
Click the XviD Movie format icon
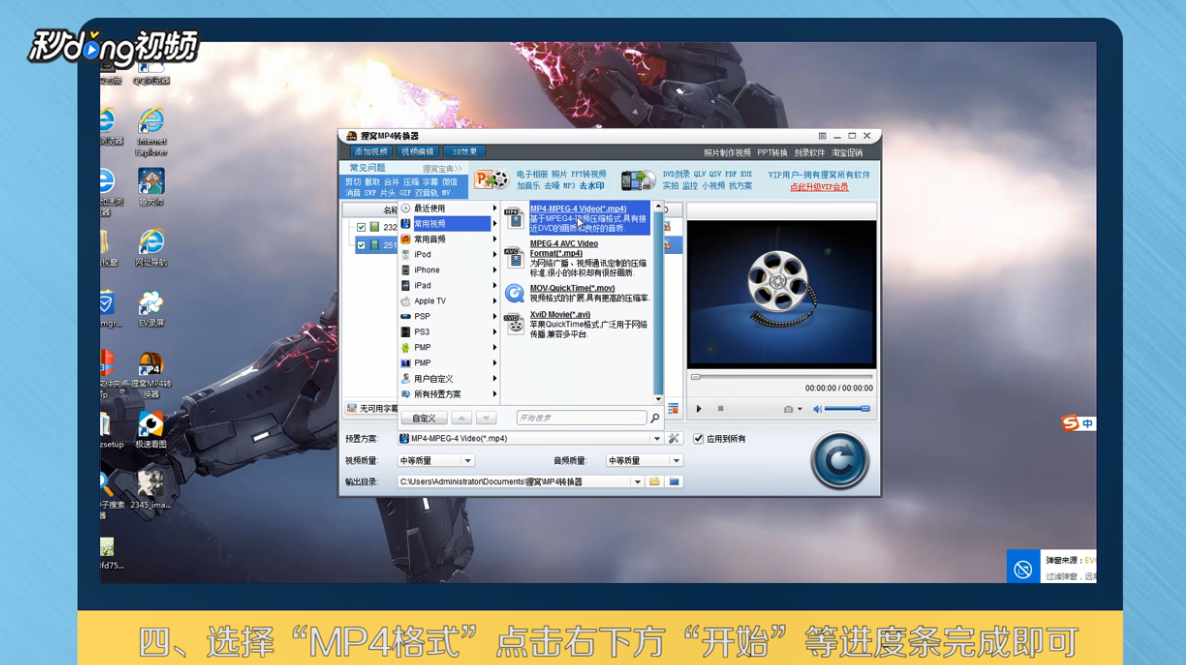(515, 324)
